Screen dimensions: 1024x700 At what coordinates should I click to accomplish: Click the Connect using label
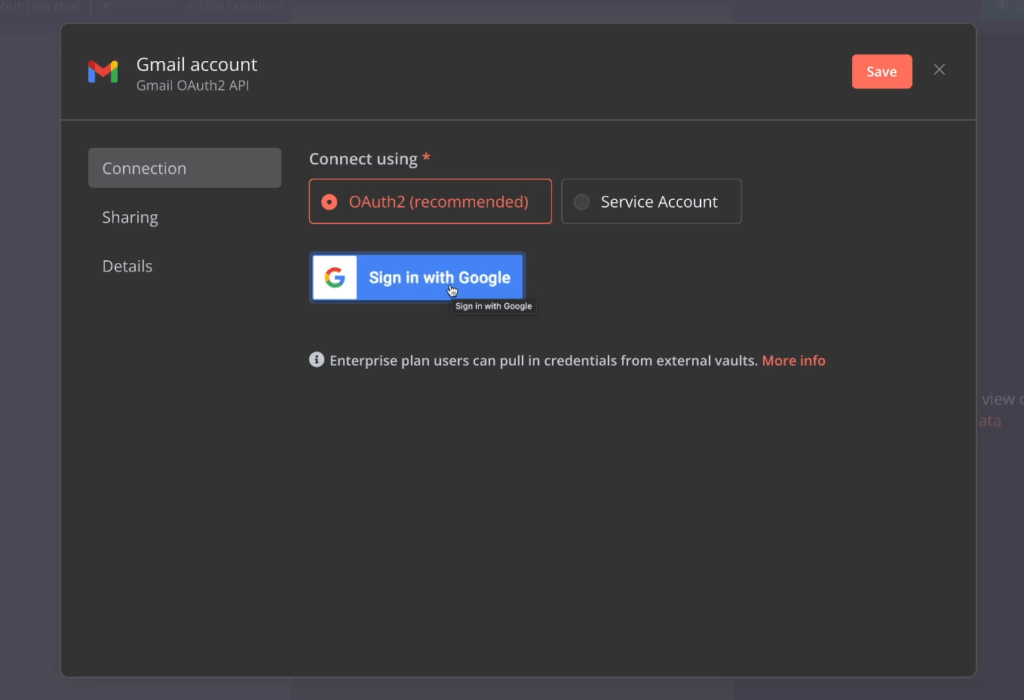(x=363, y=159)
